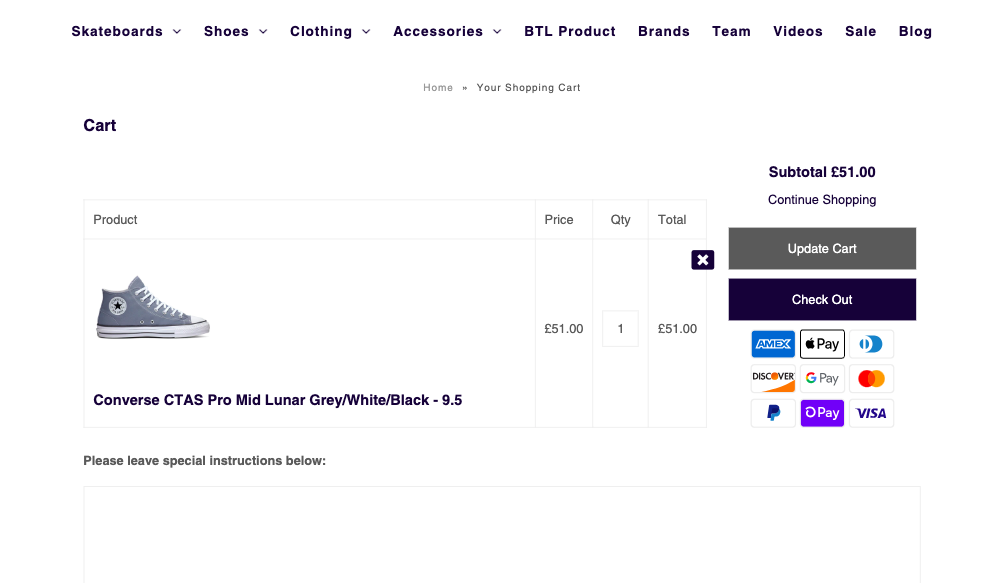The height and width of the screenshot is (583, 1004).
Task: Expand the Skateboards menu chevron
Action: pyautogui.click(x=177, y=32)
